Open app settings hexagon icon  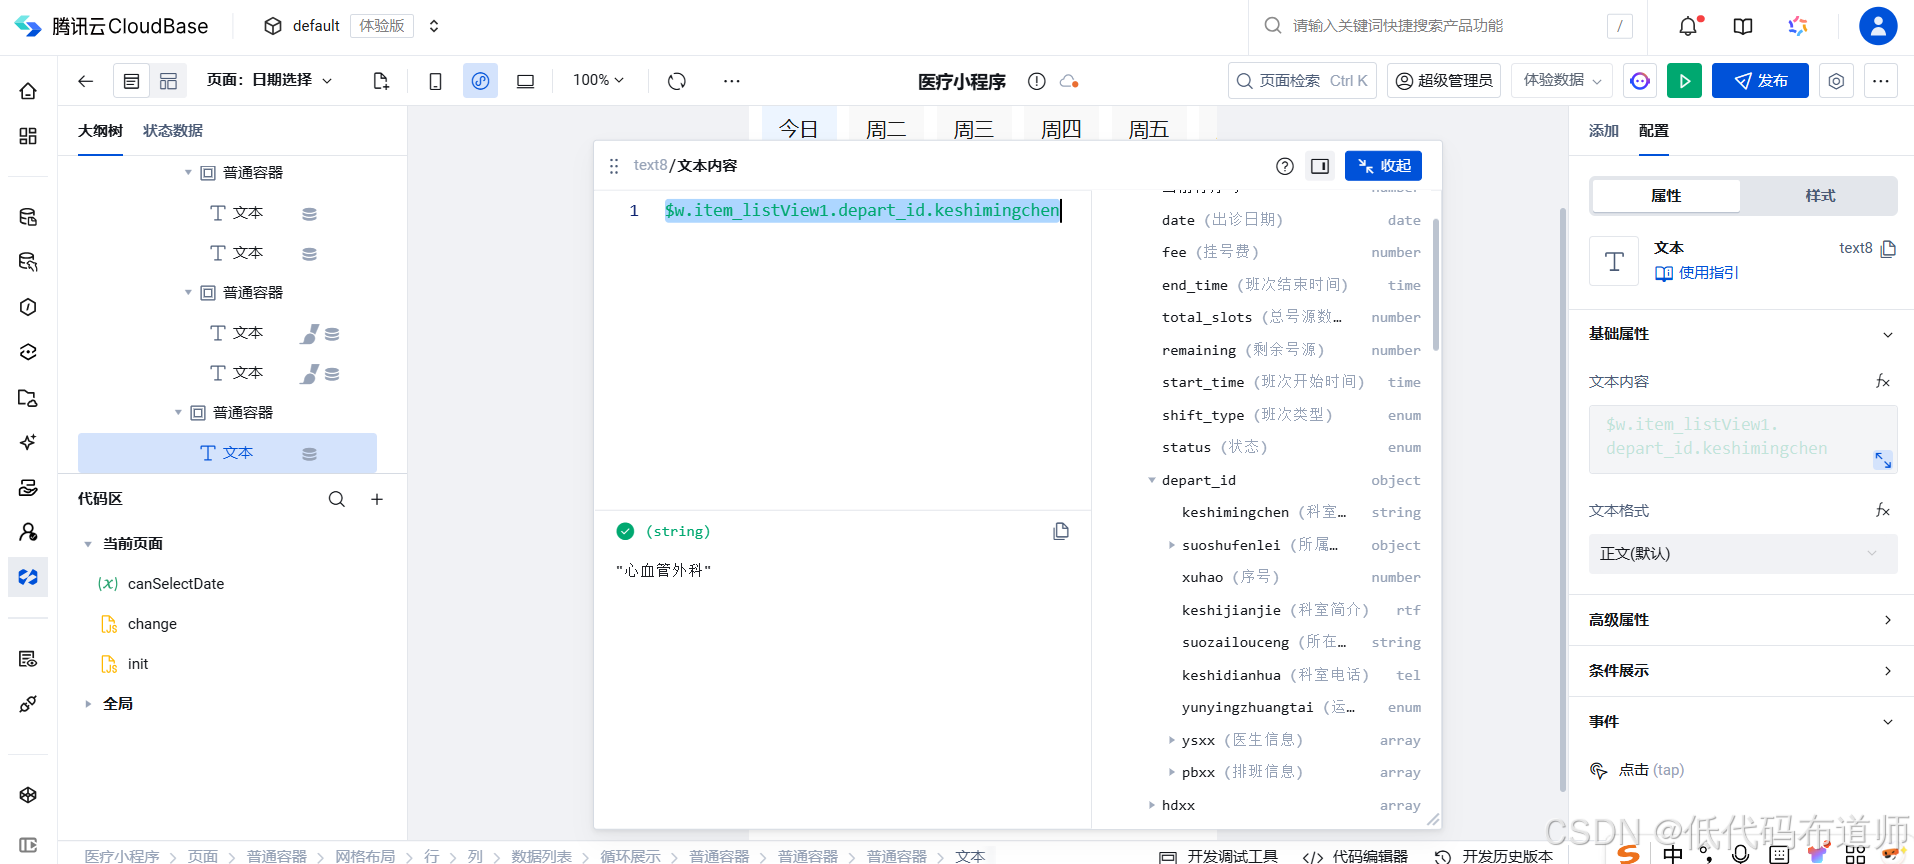[x=1836, y=81]
